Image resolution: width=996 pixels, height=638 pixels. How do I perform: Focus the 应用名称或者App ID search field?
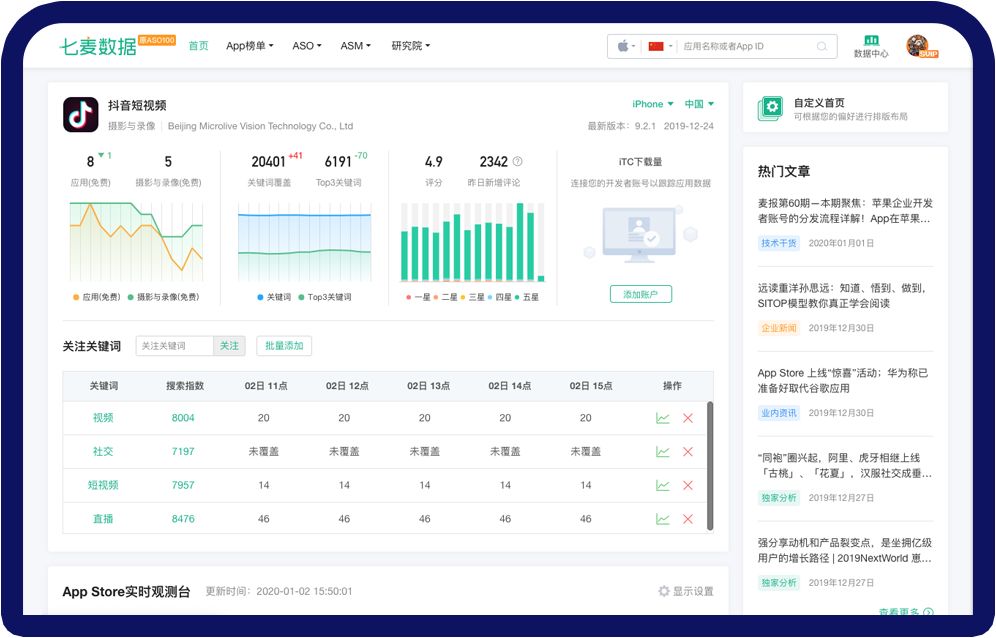point(746,46)
